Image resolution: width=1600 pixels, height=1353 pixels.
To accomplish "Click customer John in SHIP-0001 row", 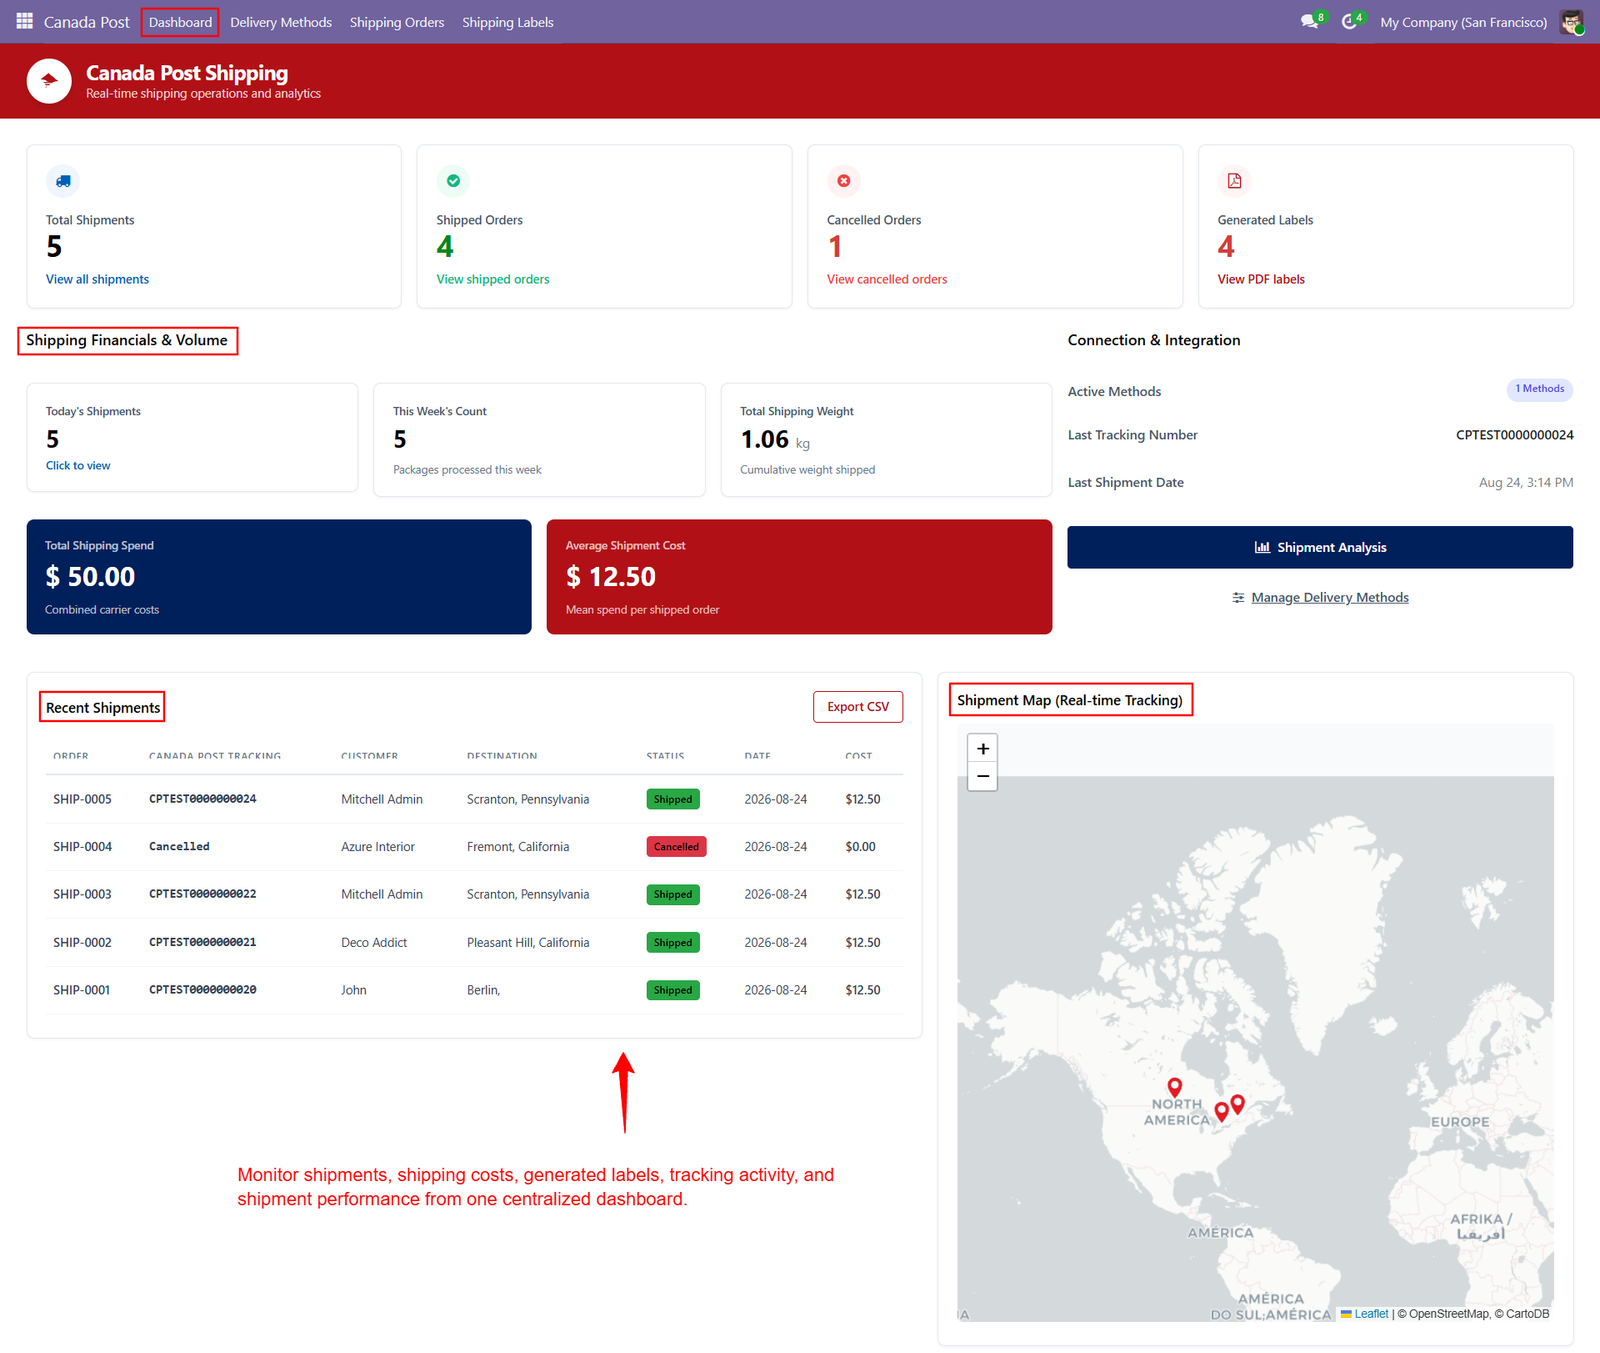I will click(354, 990).
